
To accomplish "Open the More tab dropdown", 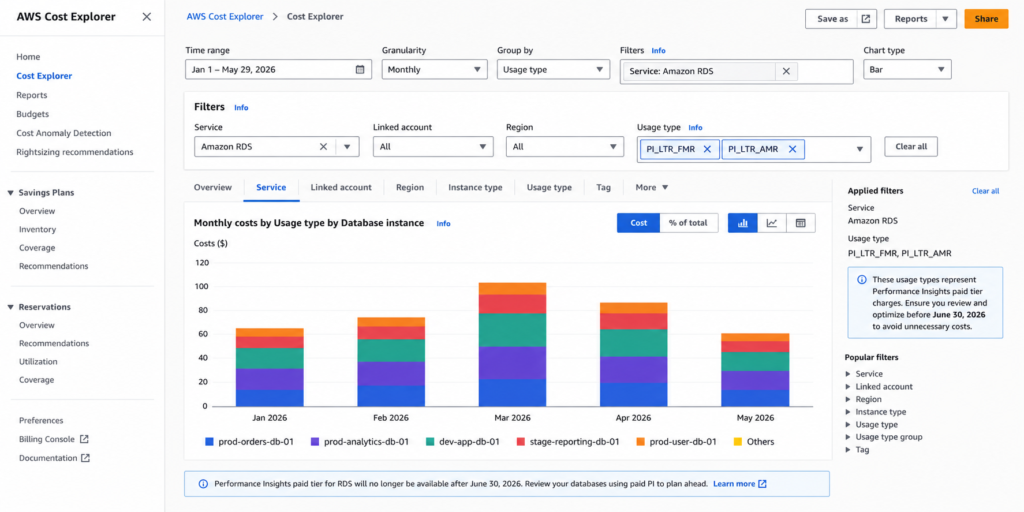I will tap(652, 187).
